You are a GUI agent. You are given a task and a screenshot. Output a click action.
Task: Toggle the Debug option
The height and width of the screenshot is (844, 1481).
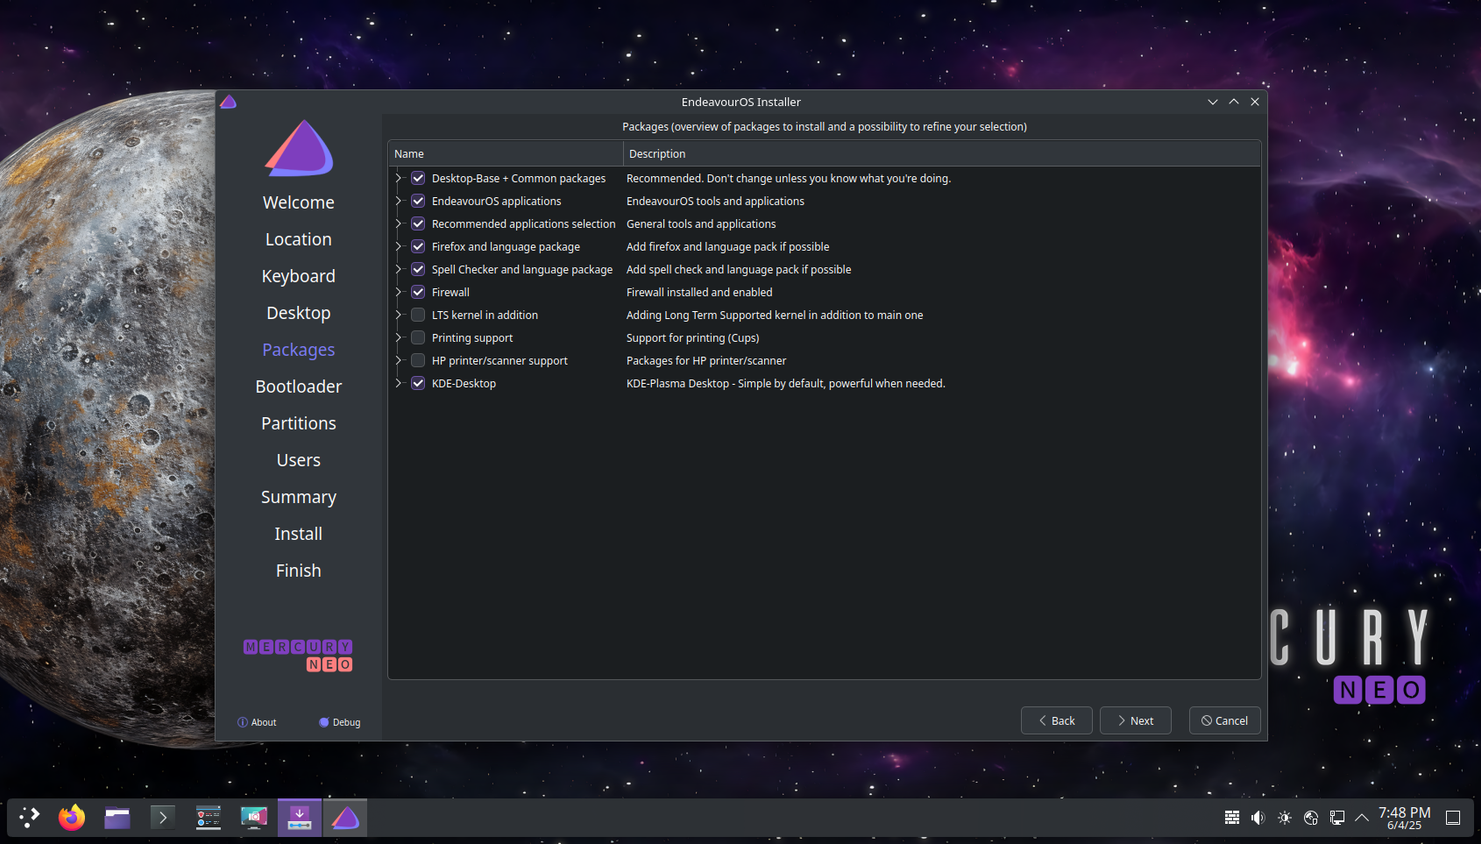[x=340, y=722]
